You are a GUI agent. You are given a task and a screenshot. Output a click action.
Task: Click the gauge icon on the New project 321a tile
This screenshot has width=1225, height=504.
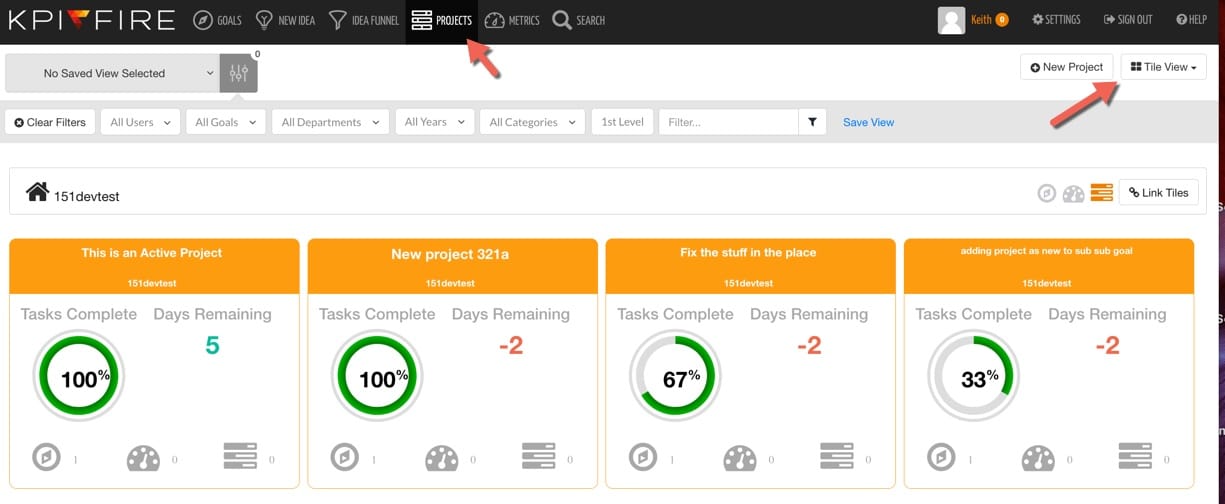pyautogui.click(x=441, y=458)
